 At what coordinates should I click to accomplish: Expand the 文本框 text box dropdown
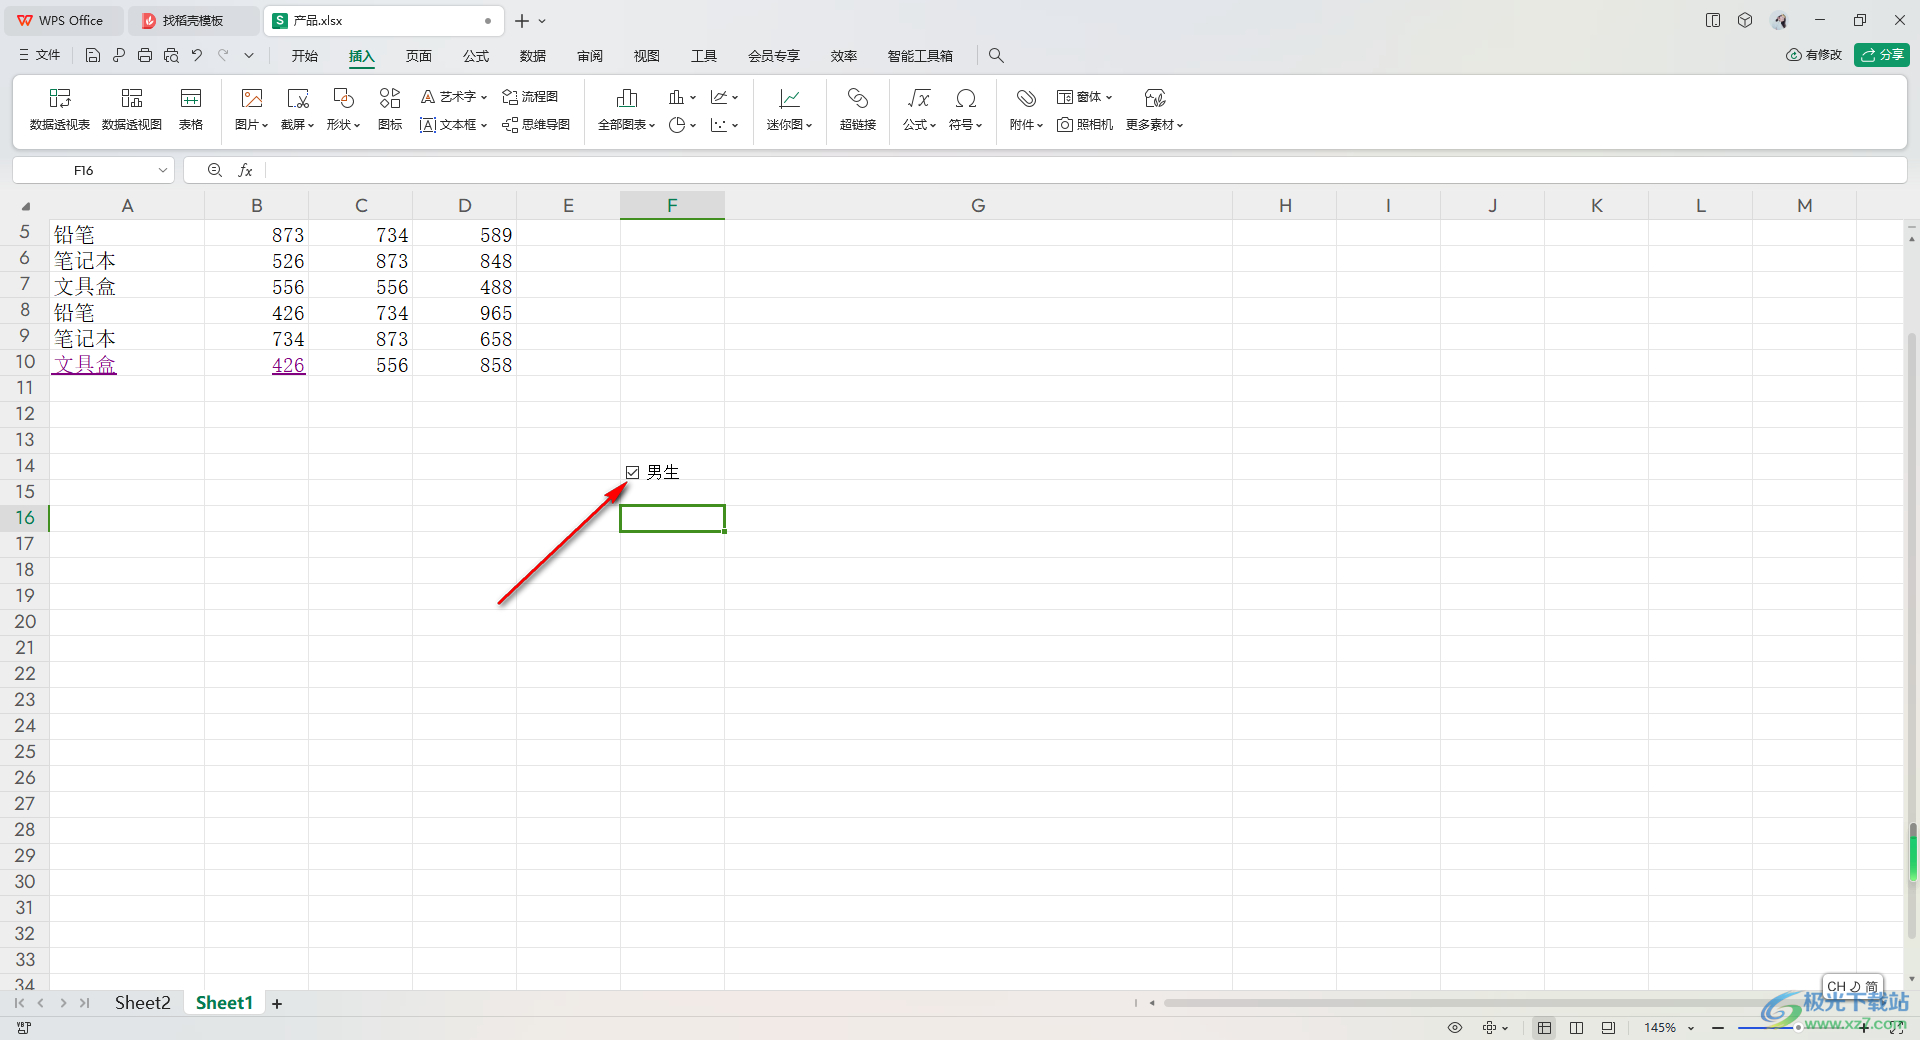(x=484, y=125)
